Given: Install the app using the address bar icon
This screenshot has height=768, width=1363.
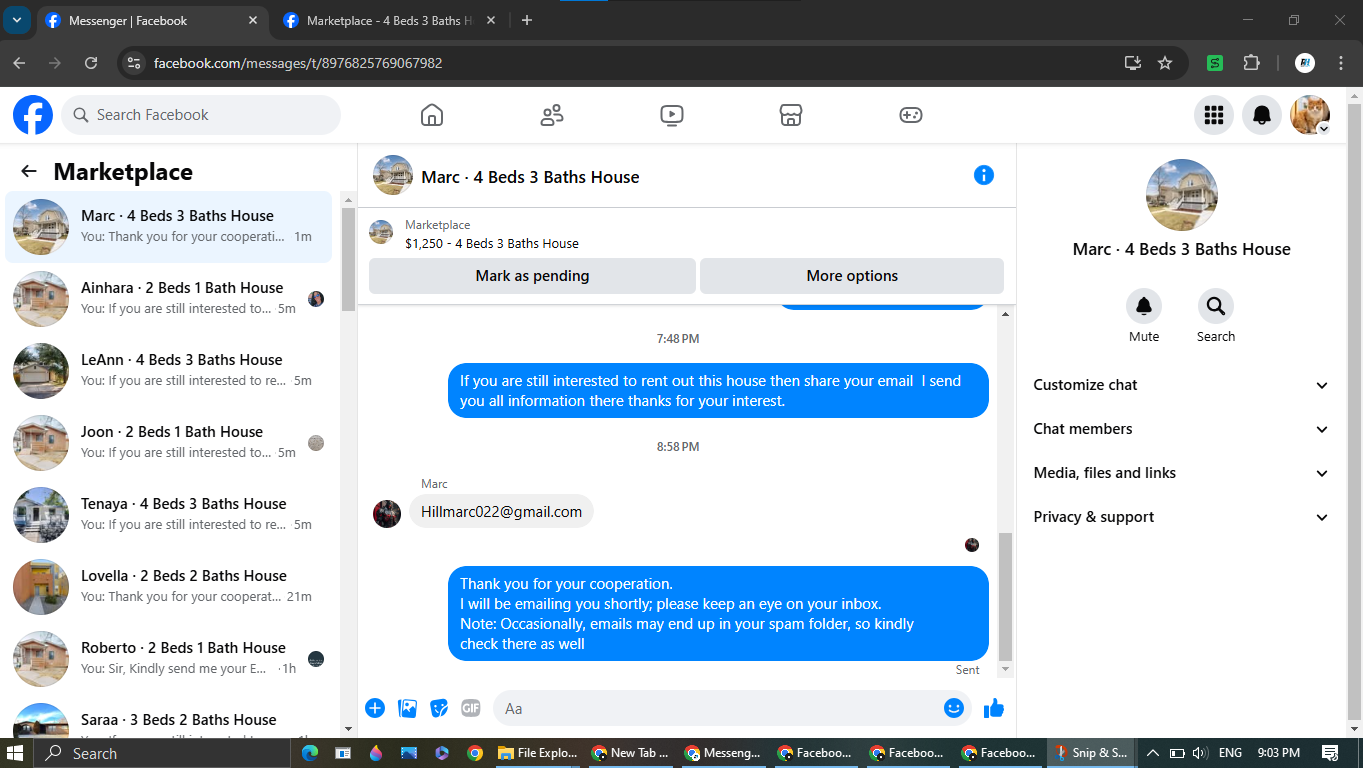Looking at the screenshot, I should pyautogui.click(x=1133, y=63).
